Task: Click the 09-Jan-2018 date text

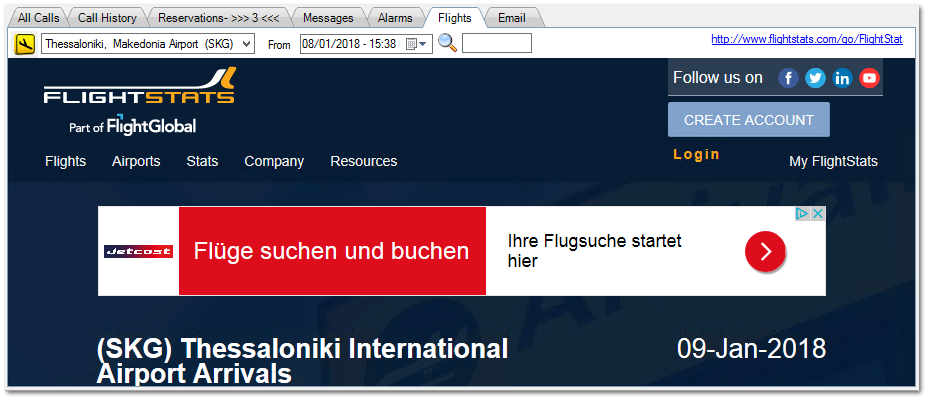Action: pos(751,349)
